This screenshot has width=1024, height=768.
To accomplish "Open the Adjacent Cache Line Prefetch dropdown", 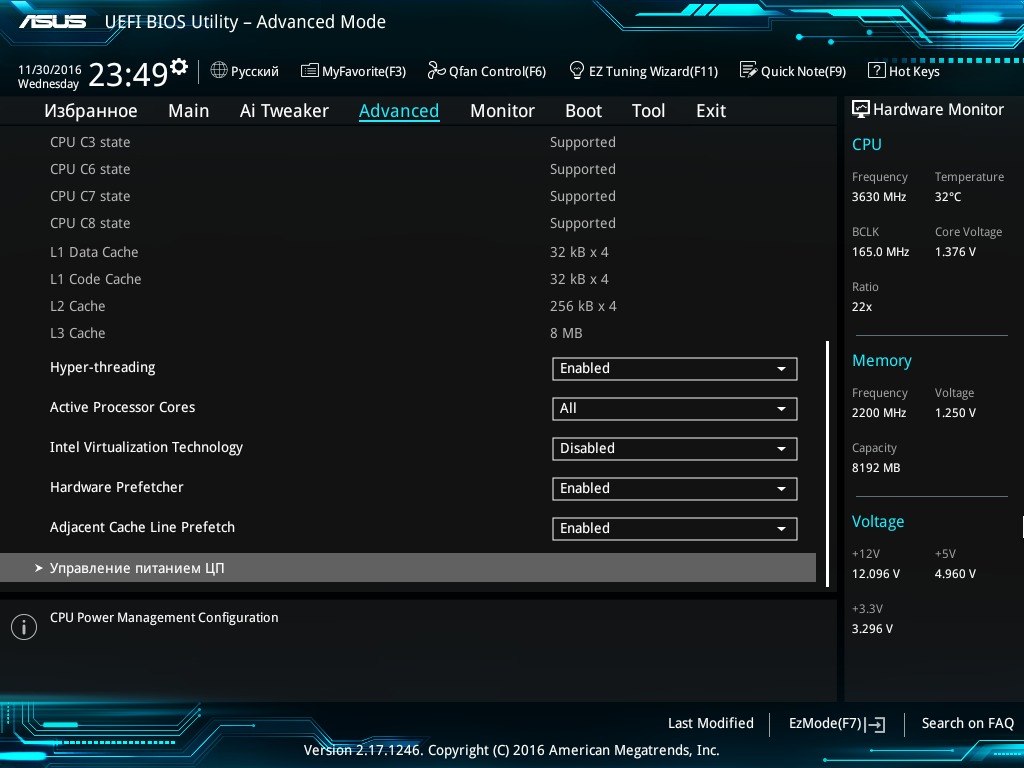I will [x=675, y=528].
